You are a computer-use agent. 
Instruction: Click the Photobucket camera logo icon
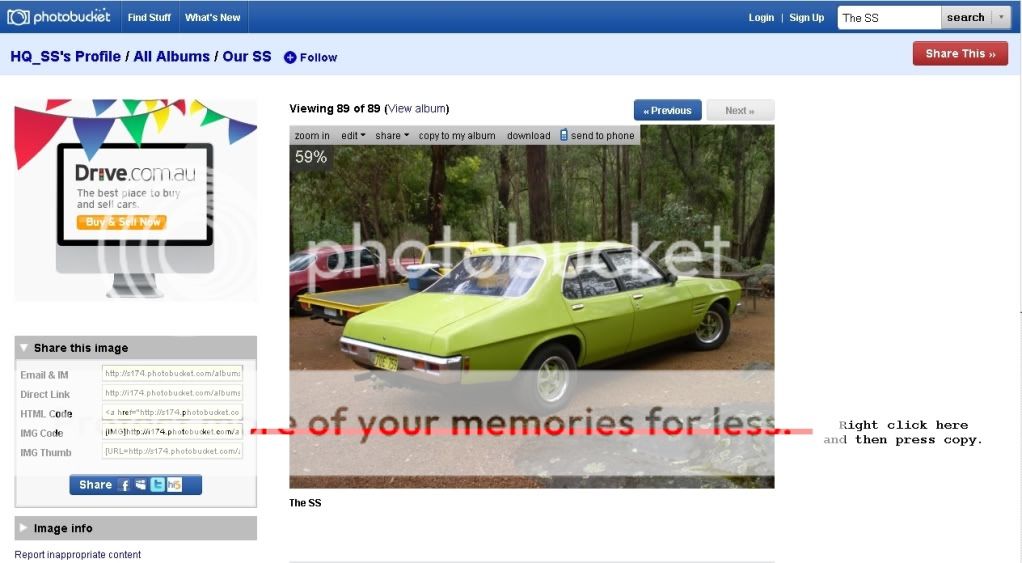coord(18,17)
